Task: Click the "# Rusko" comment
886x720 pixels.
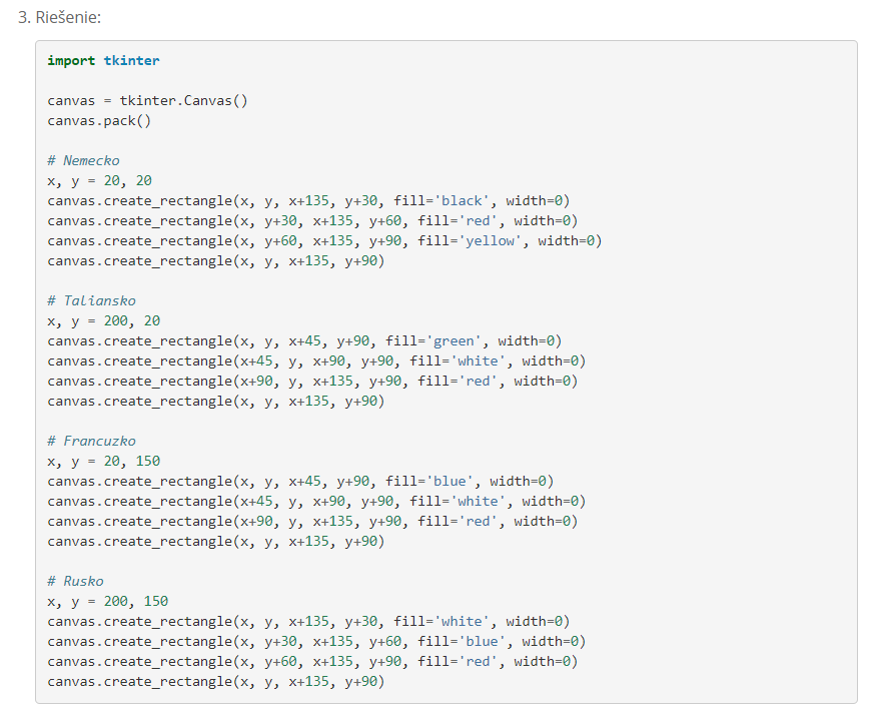Action: [75, 581]
